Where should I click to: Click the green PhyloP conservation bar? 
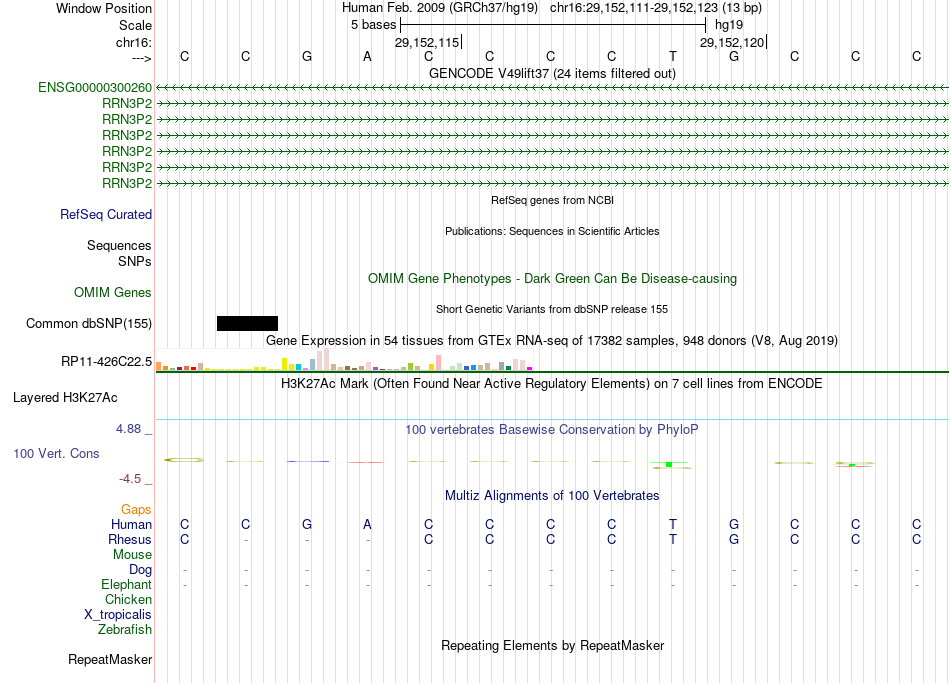(669, 464)
